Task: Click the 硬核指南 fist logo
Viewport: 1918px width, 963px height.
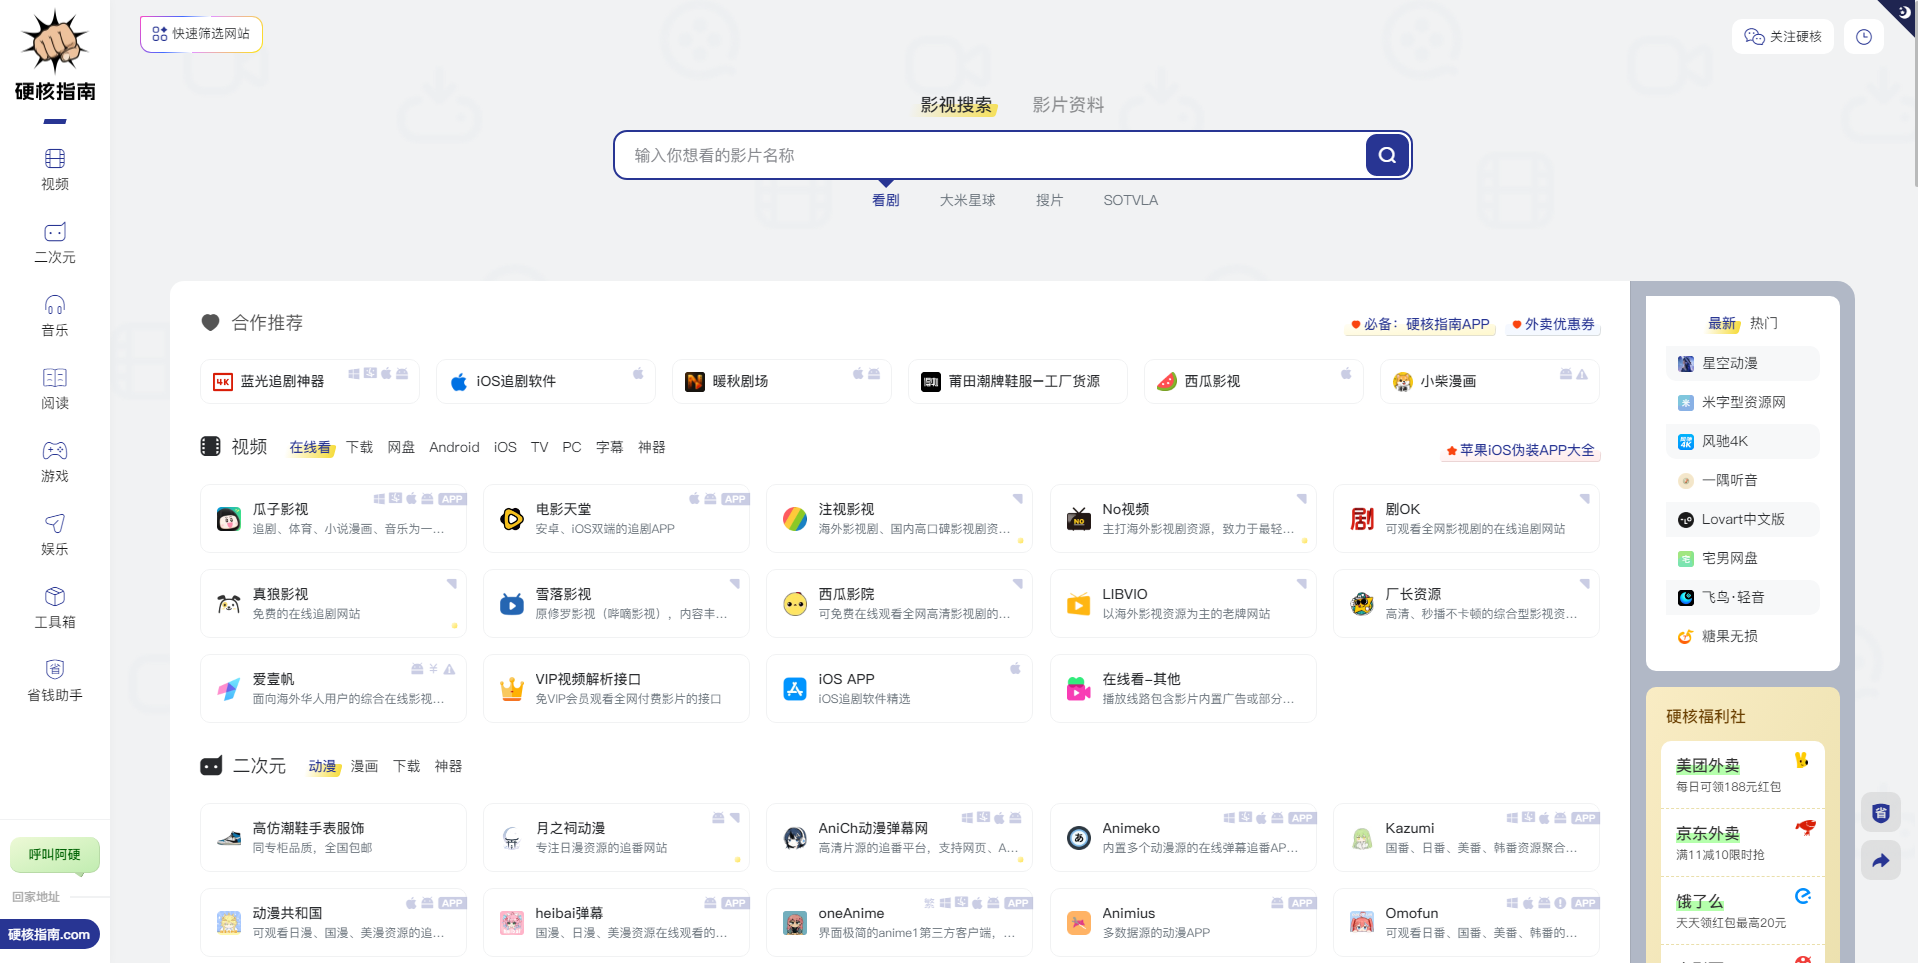Action: pos(55,55)
